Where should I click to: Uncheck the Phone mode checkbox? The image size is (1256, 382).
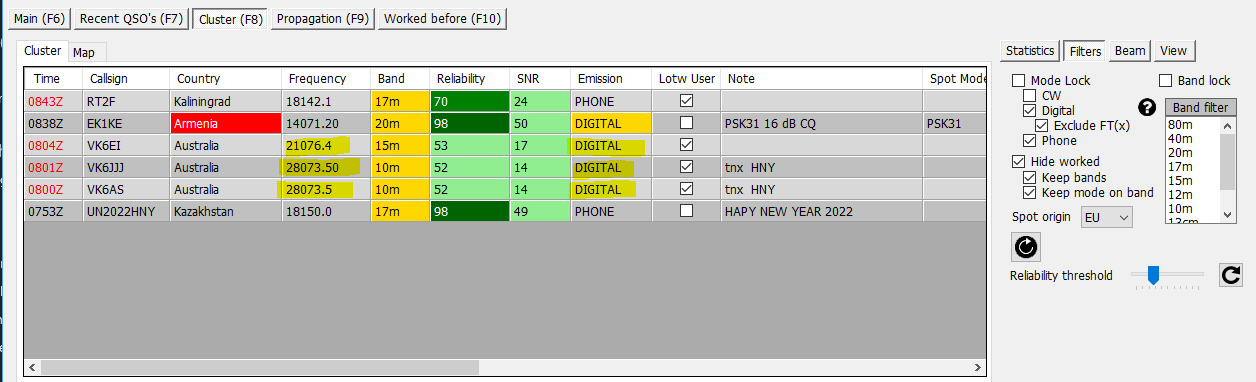(1029, 141)
